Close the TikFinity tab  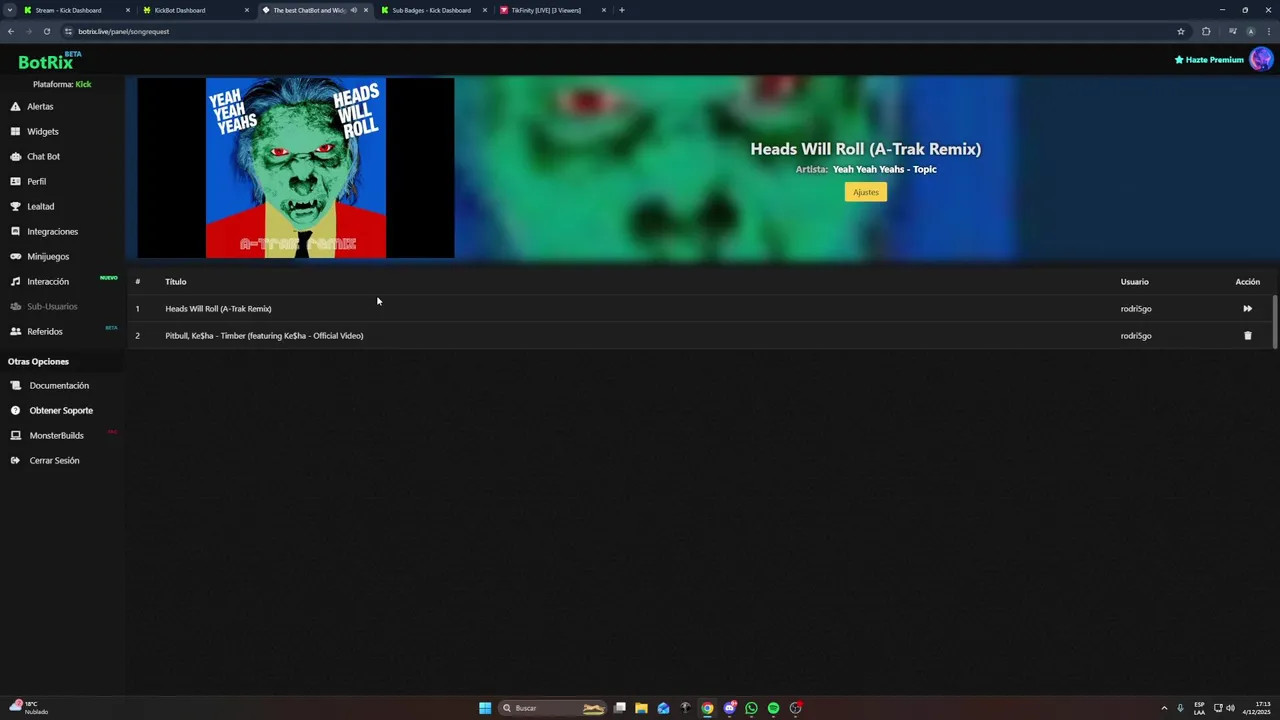pos(603,10)
